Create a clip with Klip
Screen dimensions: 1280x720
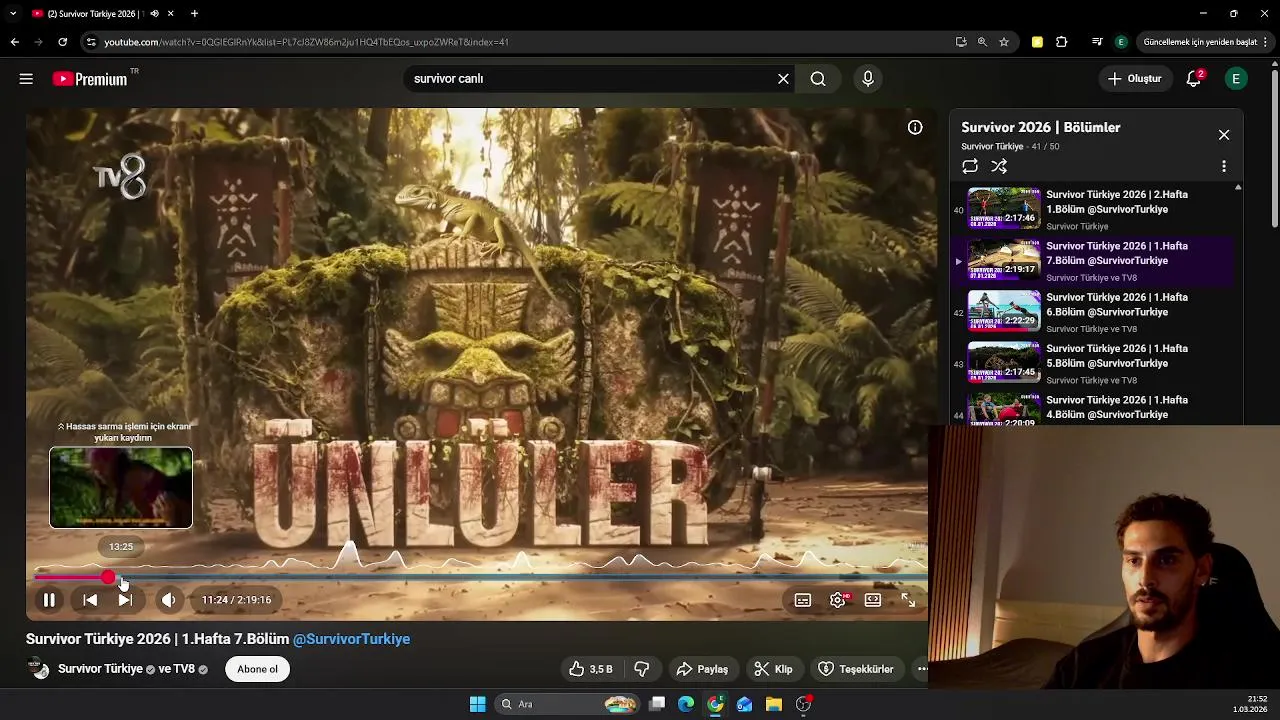(773, 669)
